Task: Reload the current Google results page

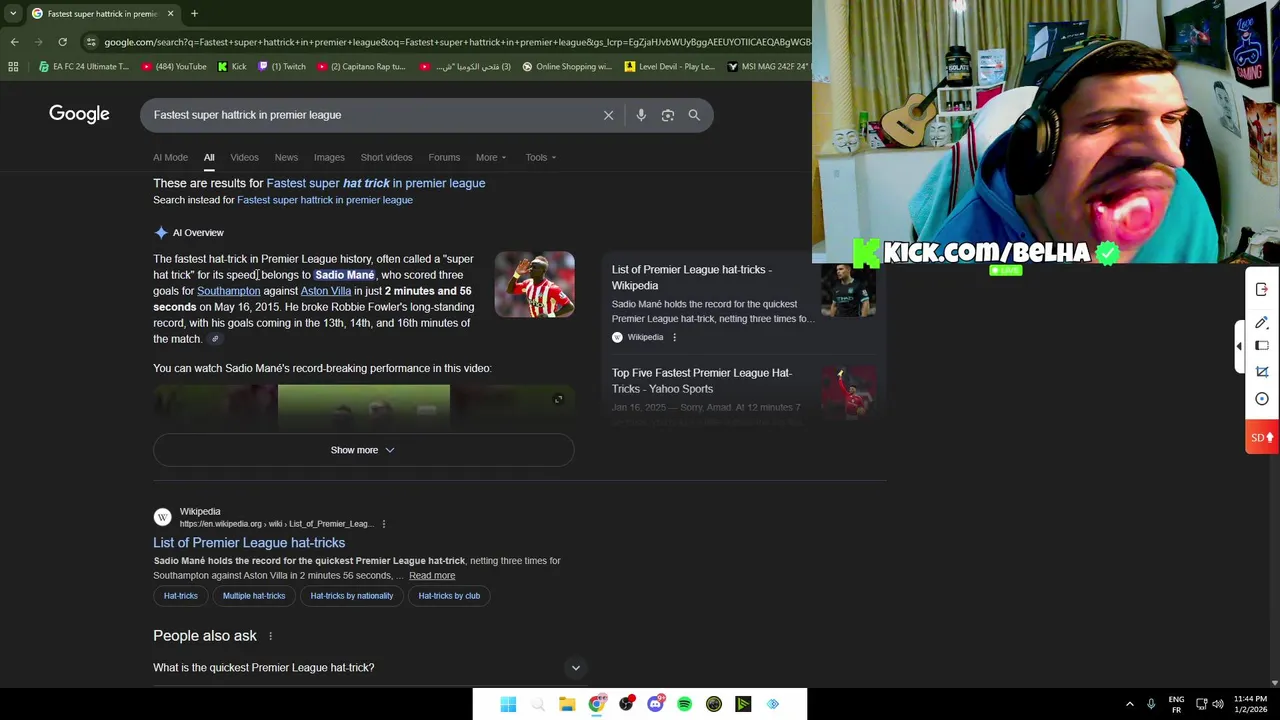Action: pos(62,42)
